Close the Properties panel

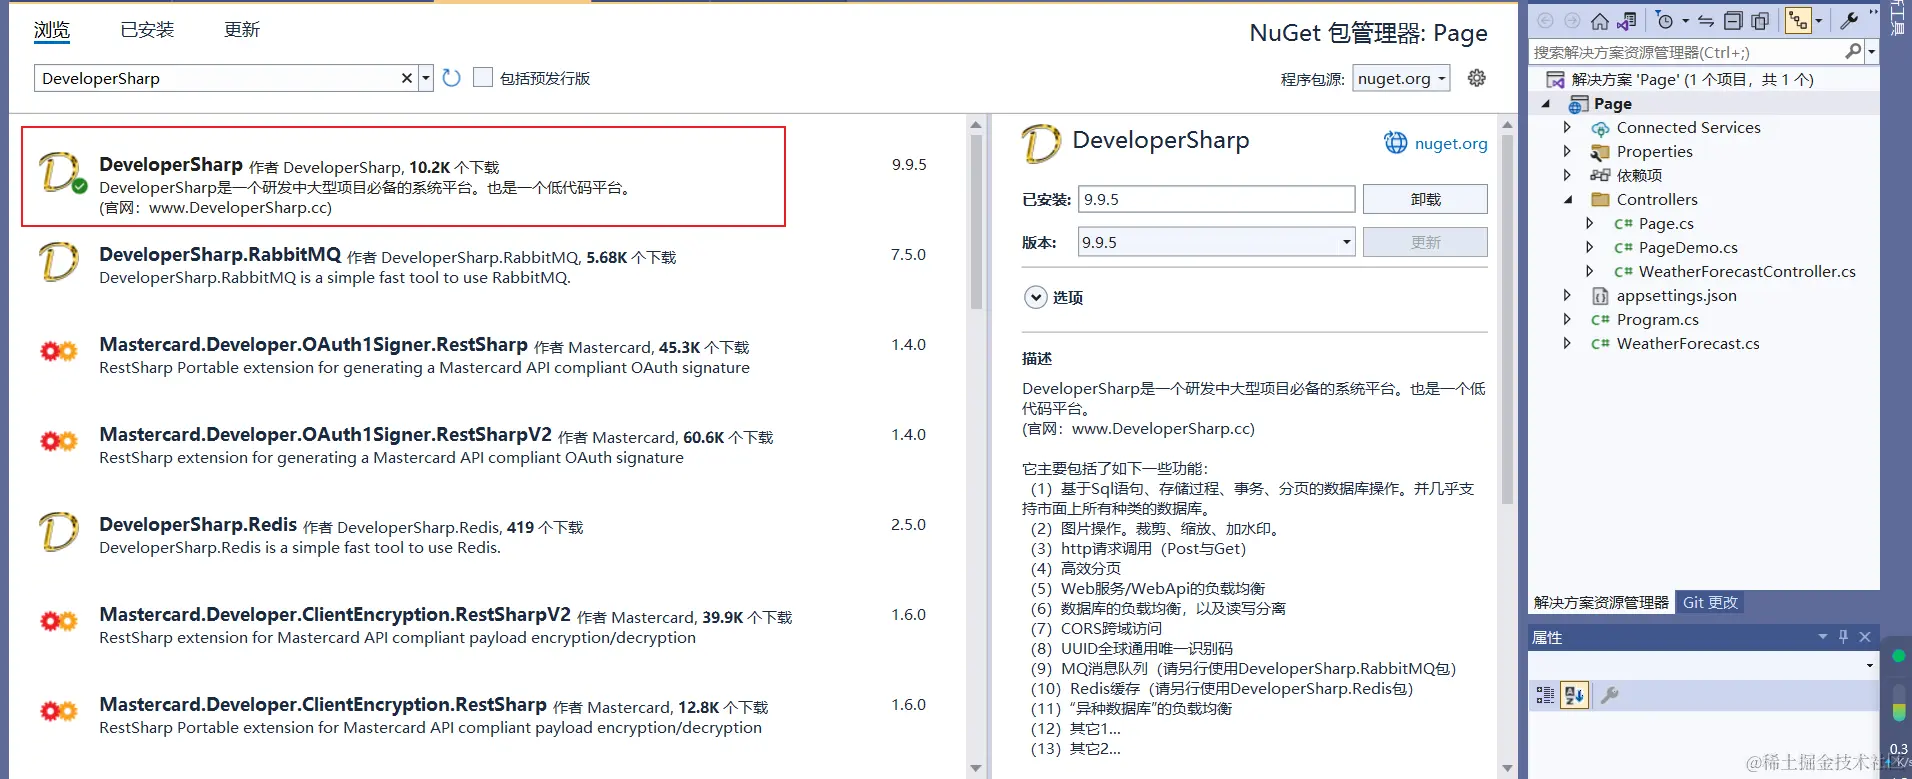pyautogui.click(x=1865, y=637)
